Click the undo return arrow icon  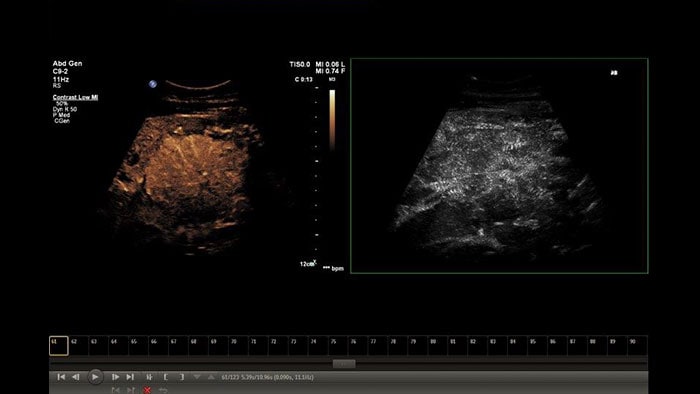tap(163, 390)
